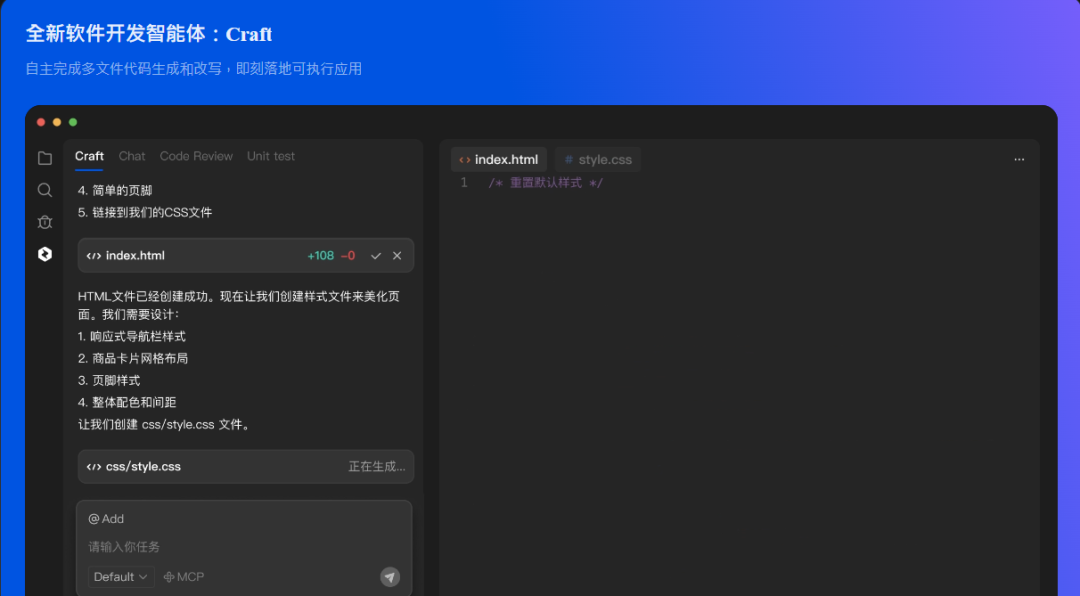This screenshot has height=596, width=1080.
Task: Select the index.html editor tab
Action: click(499, 159)
